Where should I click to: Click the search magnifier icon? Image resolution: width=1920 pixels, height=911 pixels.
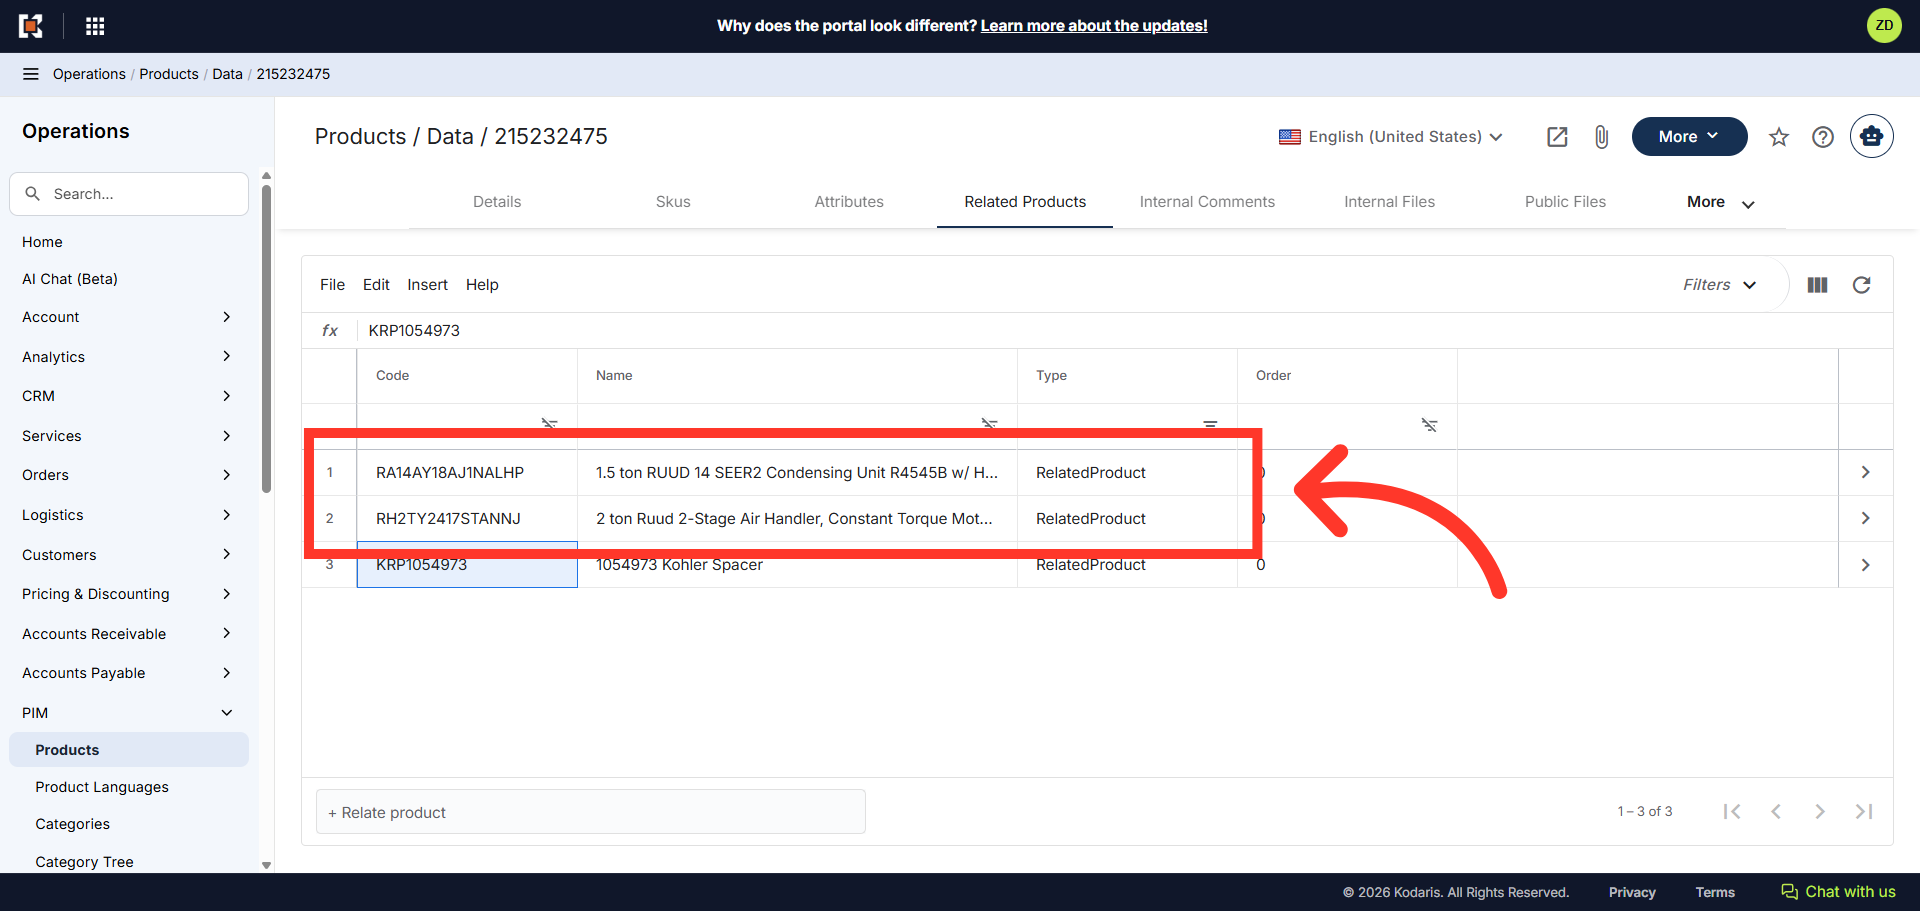[33, 194]
